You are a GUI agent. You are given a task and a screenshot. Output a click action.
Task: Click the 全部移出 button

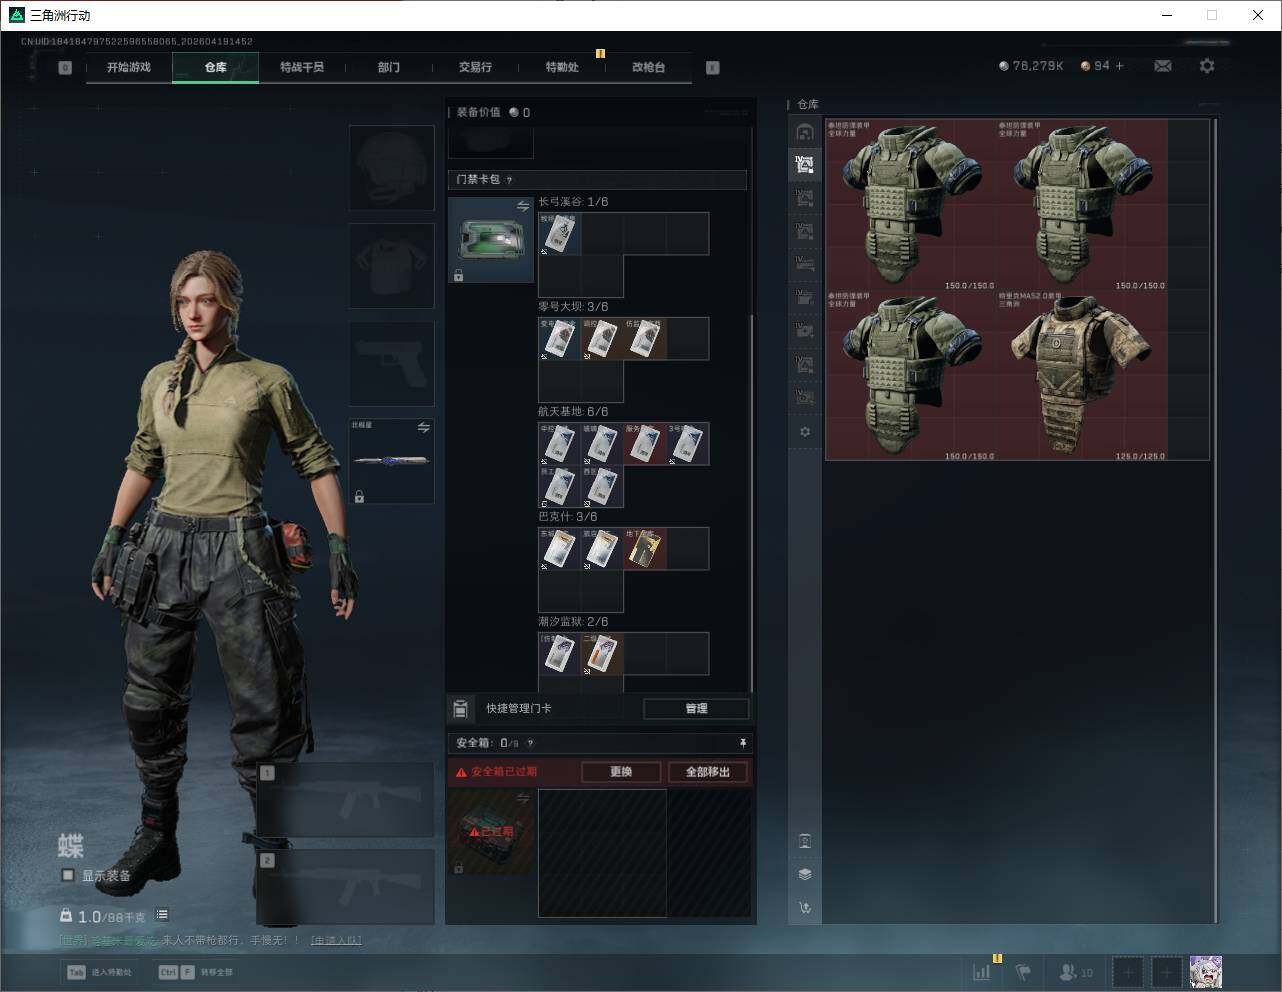[708, 772]
